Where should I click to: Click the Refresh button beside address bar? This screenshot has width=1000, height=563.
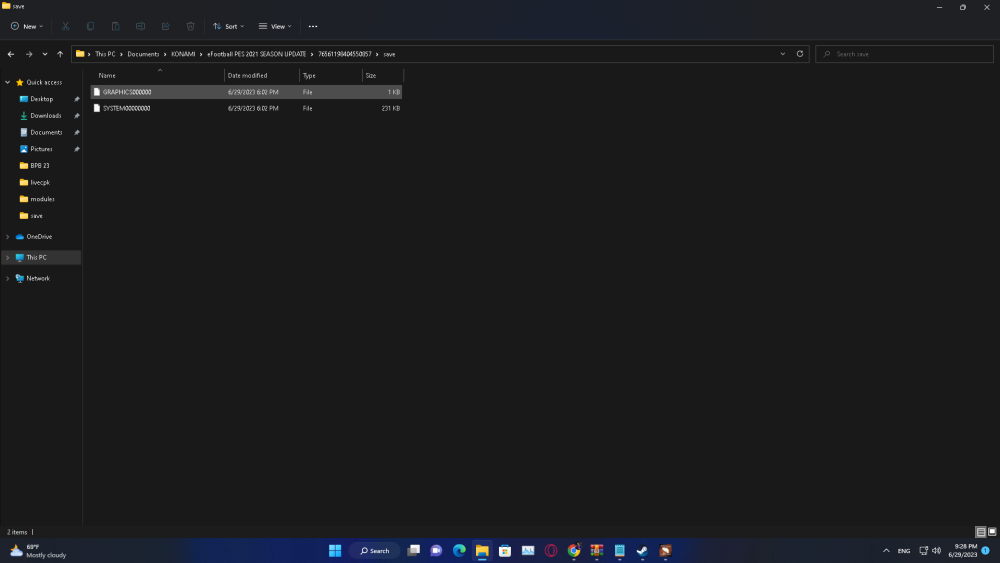pos(800,54)
